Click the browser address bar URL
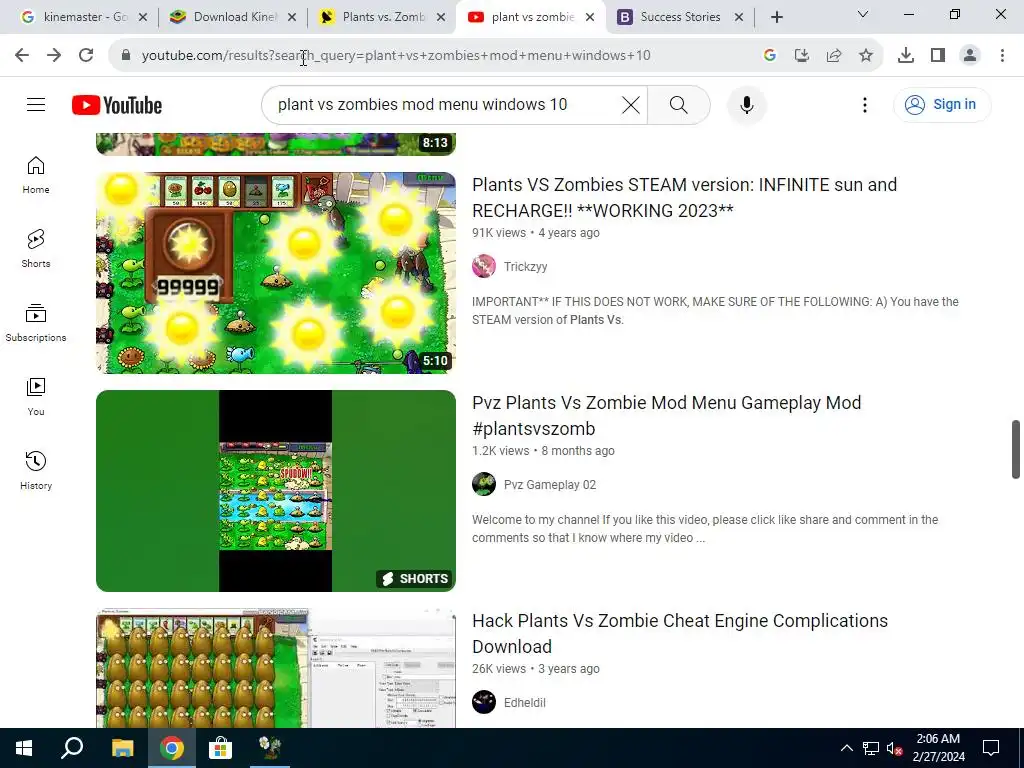Image resolution: width=1024 pixels, height=768 pixels. click(396, 56)
